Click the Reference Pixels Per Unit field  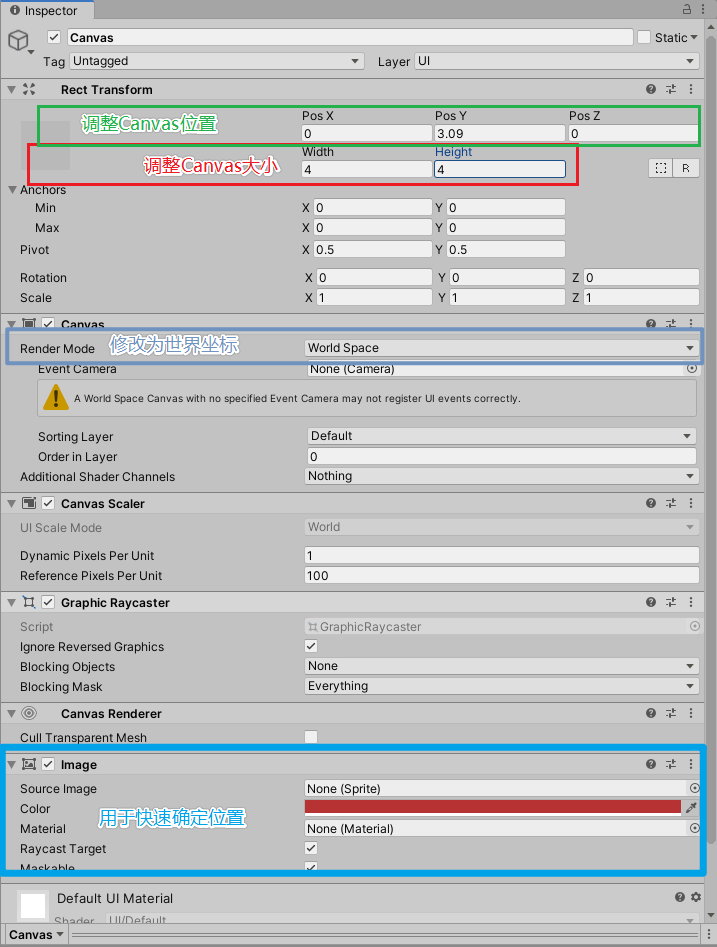(x=502, y=575)
